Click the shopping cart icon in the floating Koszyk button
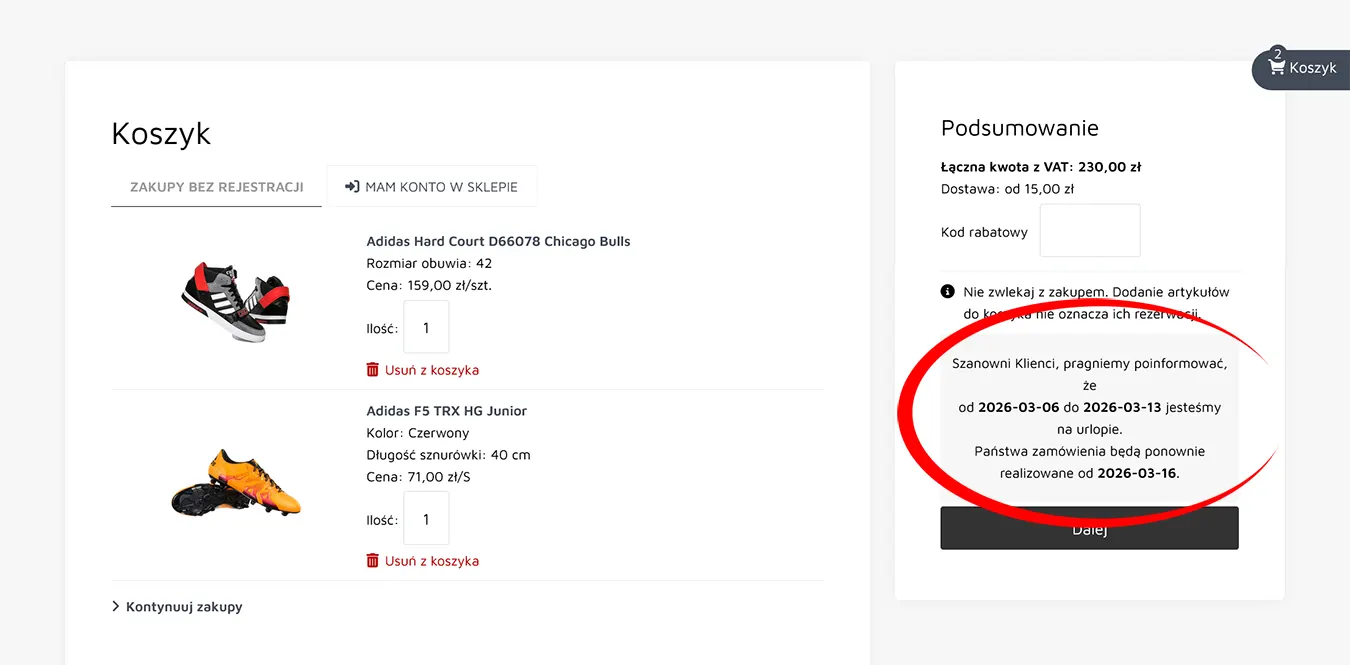Viewport: 1350px width, 665px height. [1276, 68]
